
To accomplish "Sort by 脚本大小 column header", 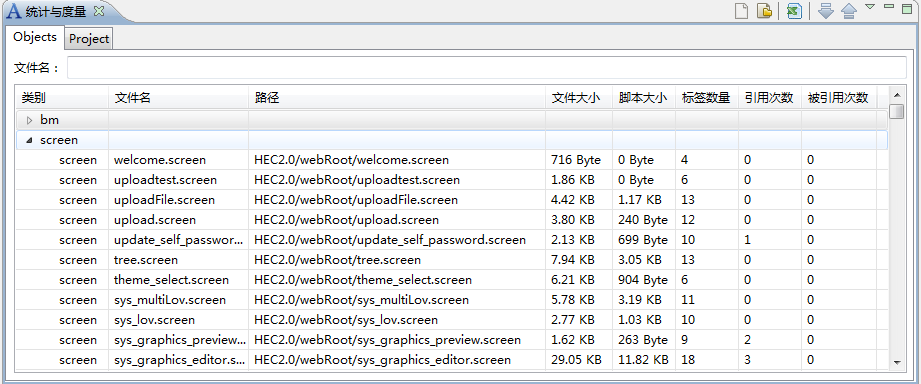I will click(644, 97).
